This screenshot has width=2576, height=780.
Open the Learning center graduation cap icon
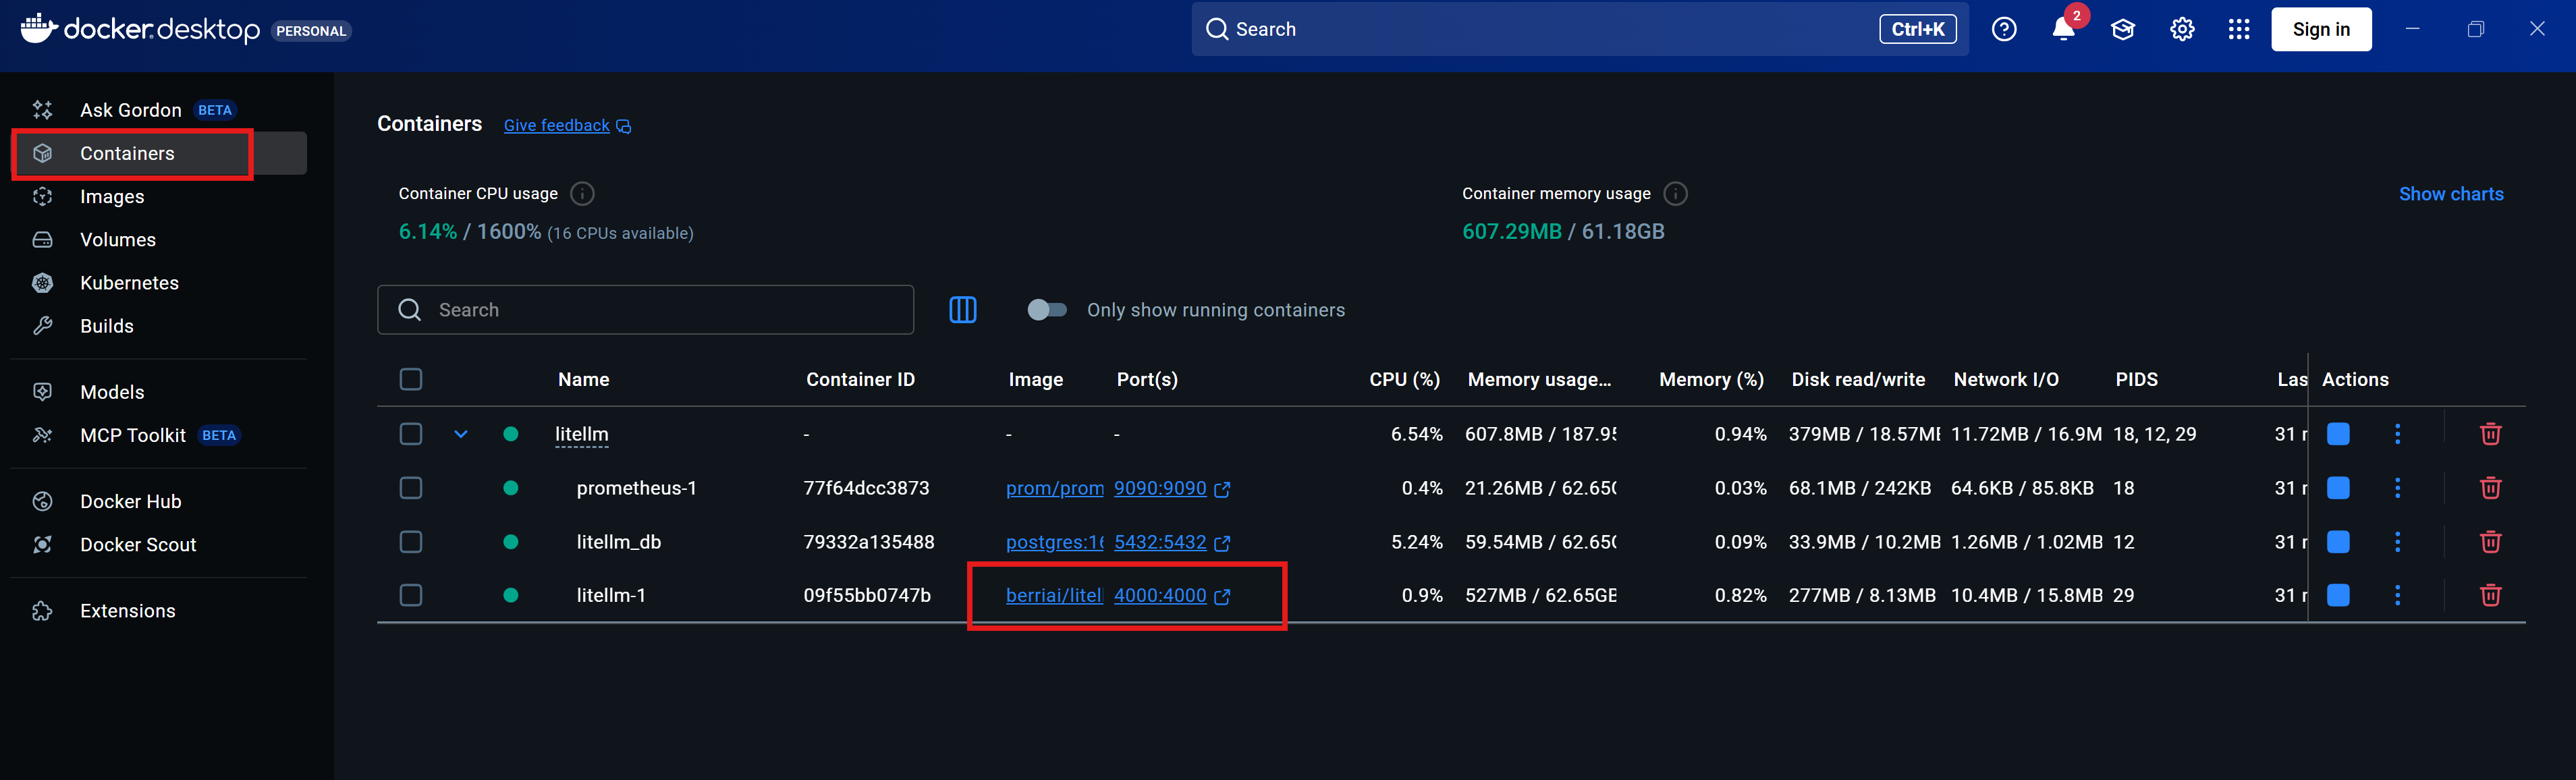(2122, 30)
